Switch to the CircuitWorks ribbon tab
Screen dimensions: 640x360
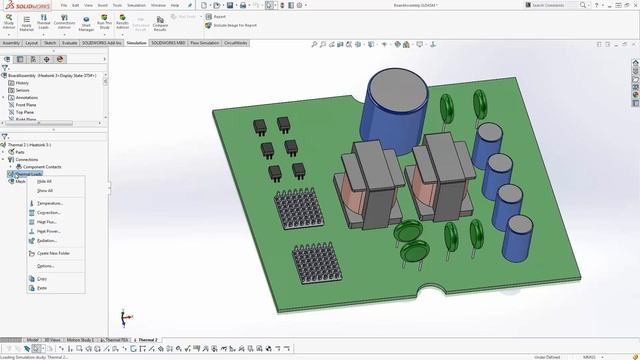[x=236, y=43]
